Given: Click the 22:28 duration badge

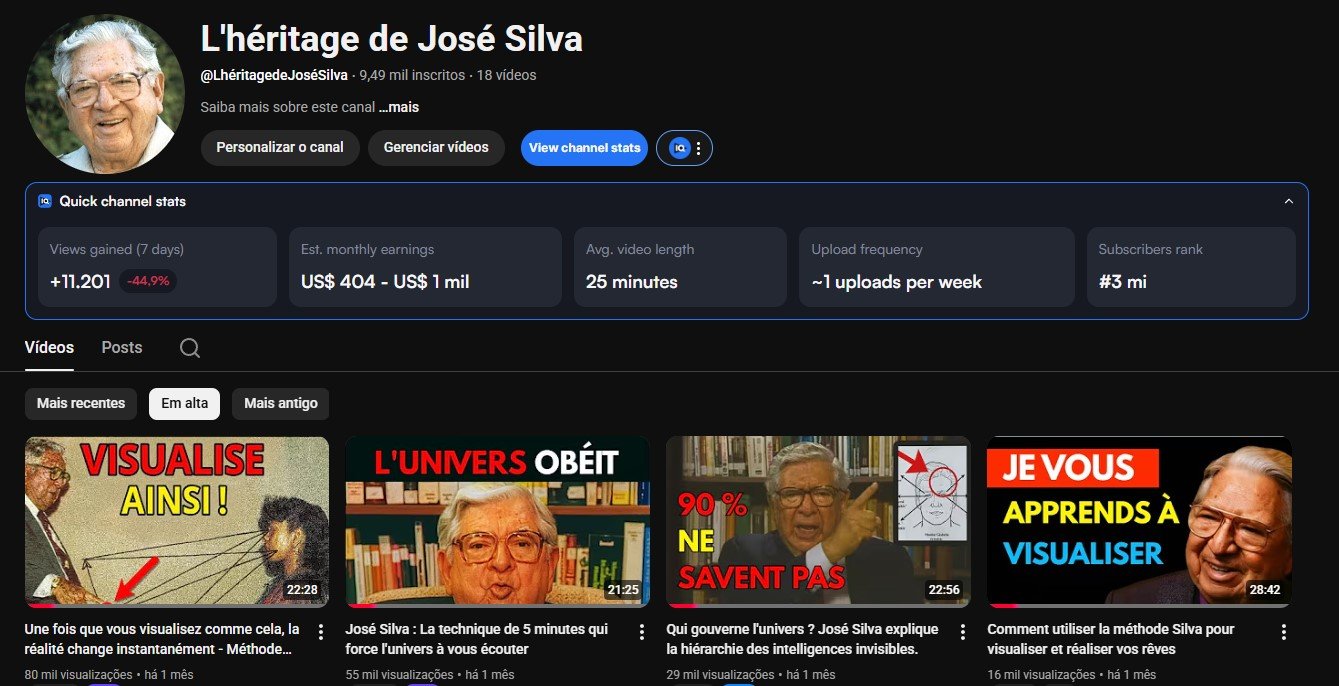Looking at the screenshot, I should 302,590.
